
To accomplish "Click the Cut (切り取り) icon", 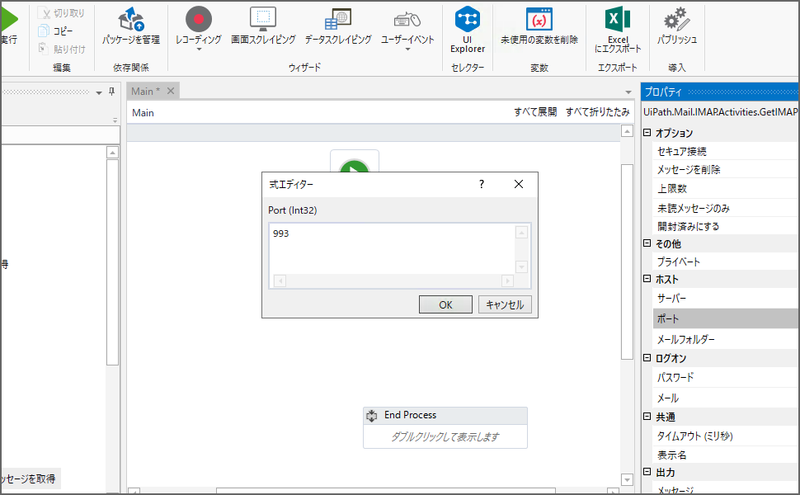I will pos(45,13).
